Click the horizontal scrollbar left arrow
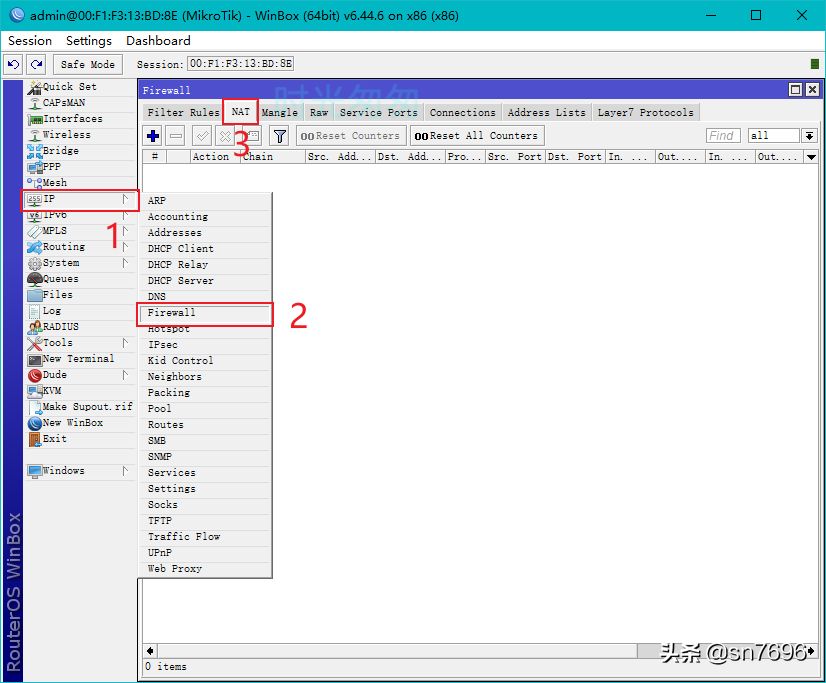826x683 pixels. pyautogui.click(x=150, y=651)
